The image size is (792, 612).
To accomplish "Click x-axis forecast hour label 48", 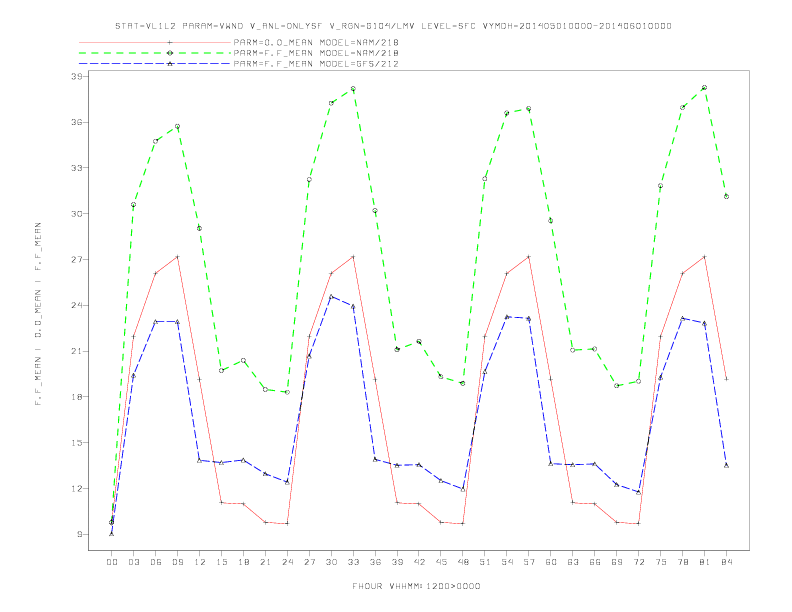I will 463,562.
